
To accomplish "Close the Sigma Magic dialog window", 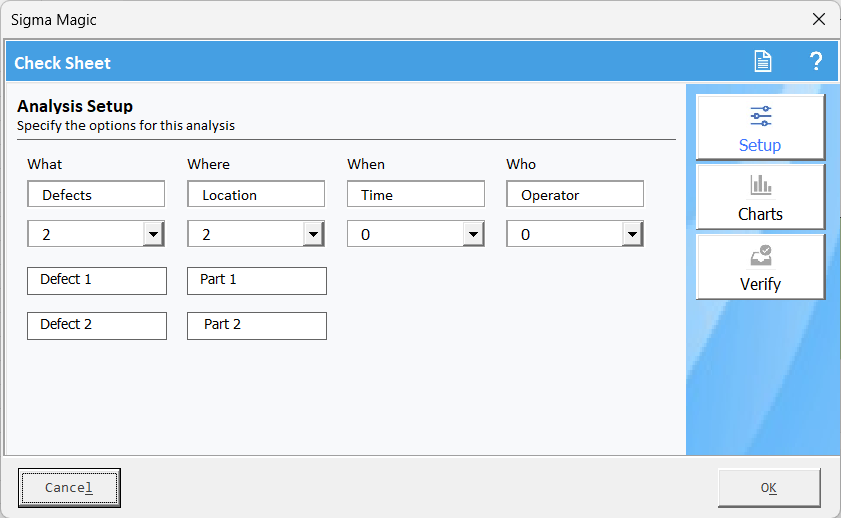I will click(818, 19).
